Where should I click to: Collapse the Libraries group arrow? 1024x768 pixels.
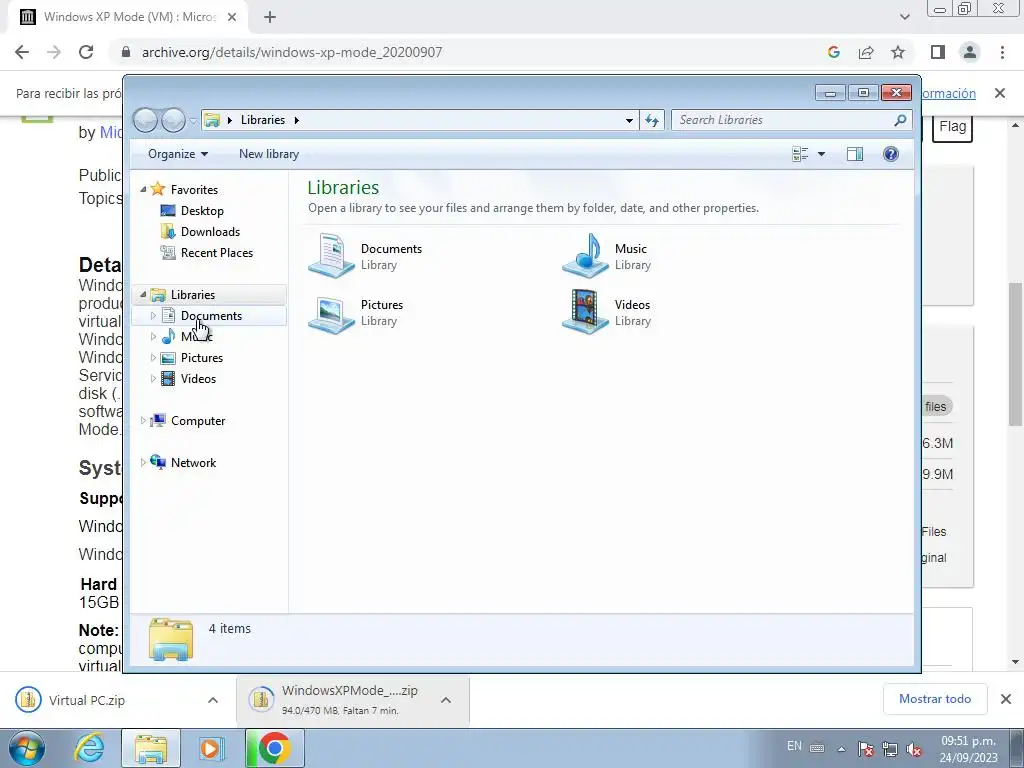pos(143,295)
